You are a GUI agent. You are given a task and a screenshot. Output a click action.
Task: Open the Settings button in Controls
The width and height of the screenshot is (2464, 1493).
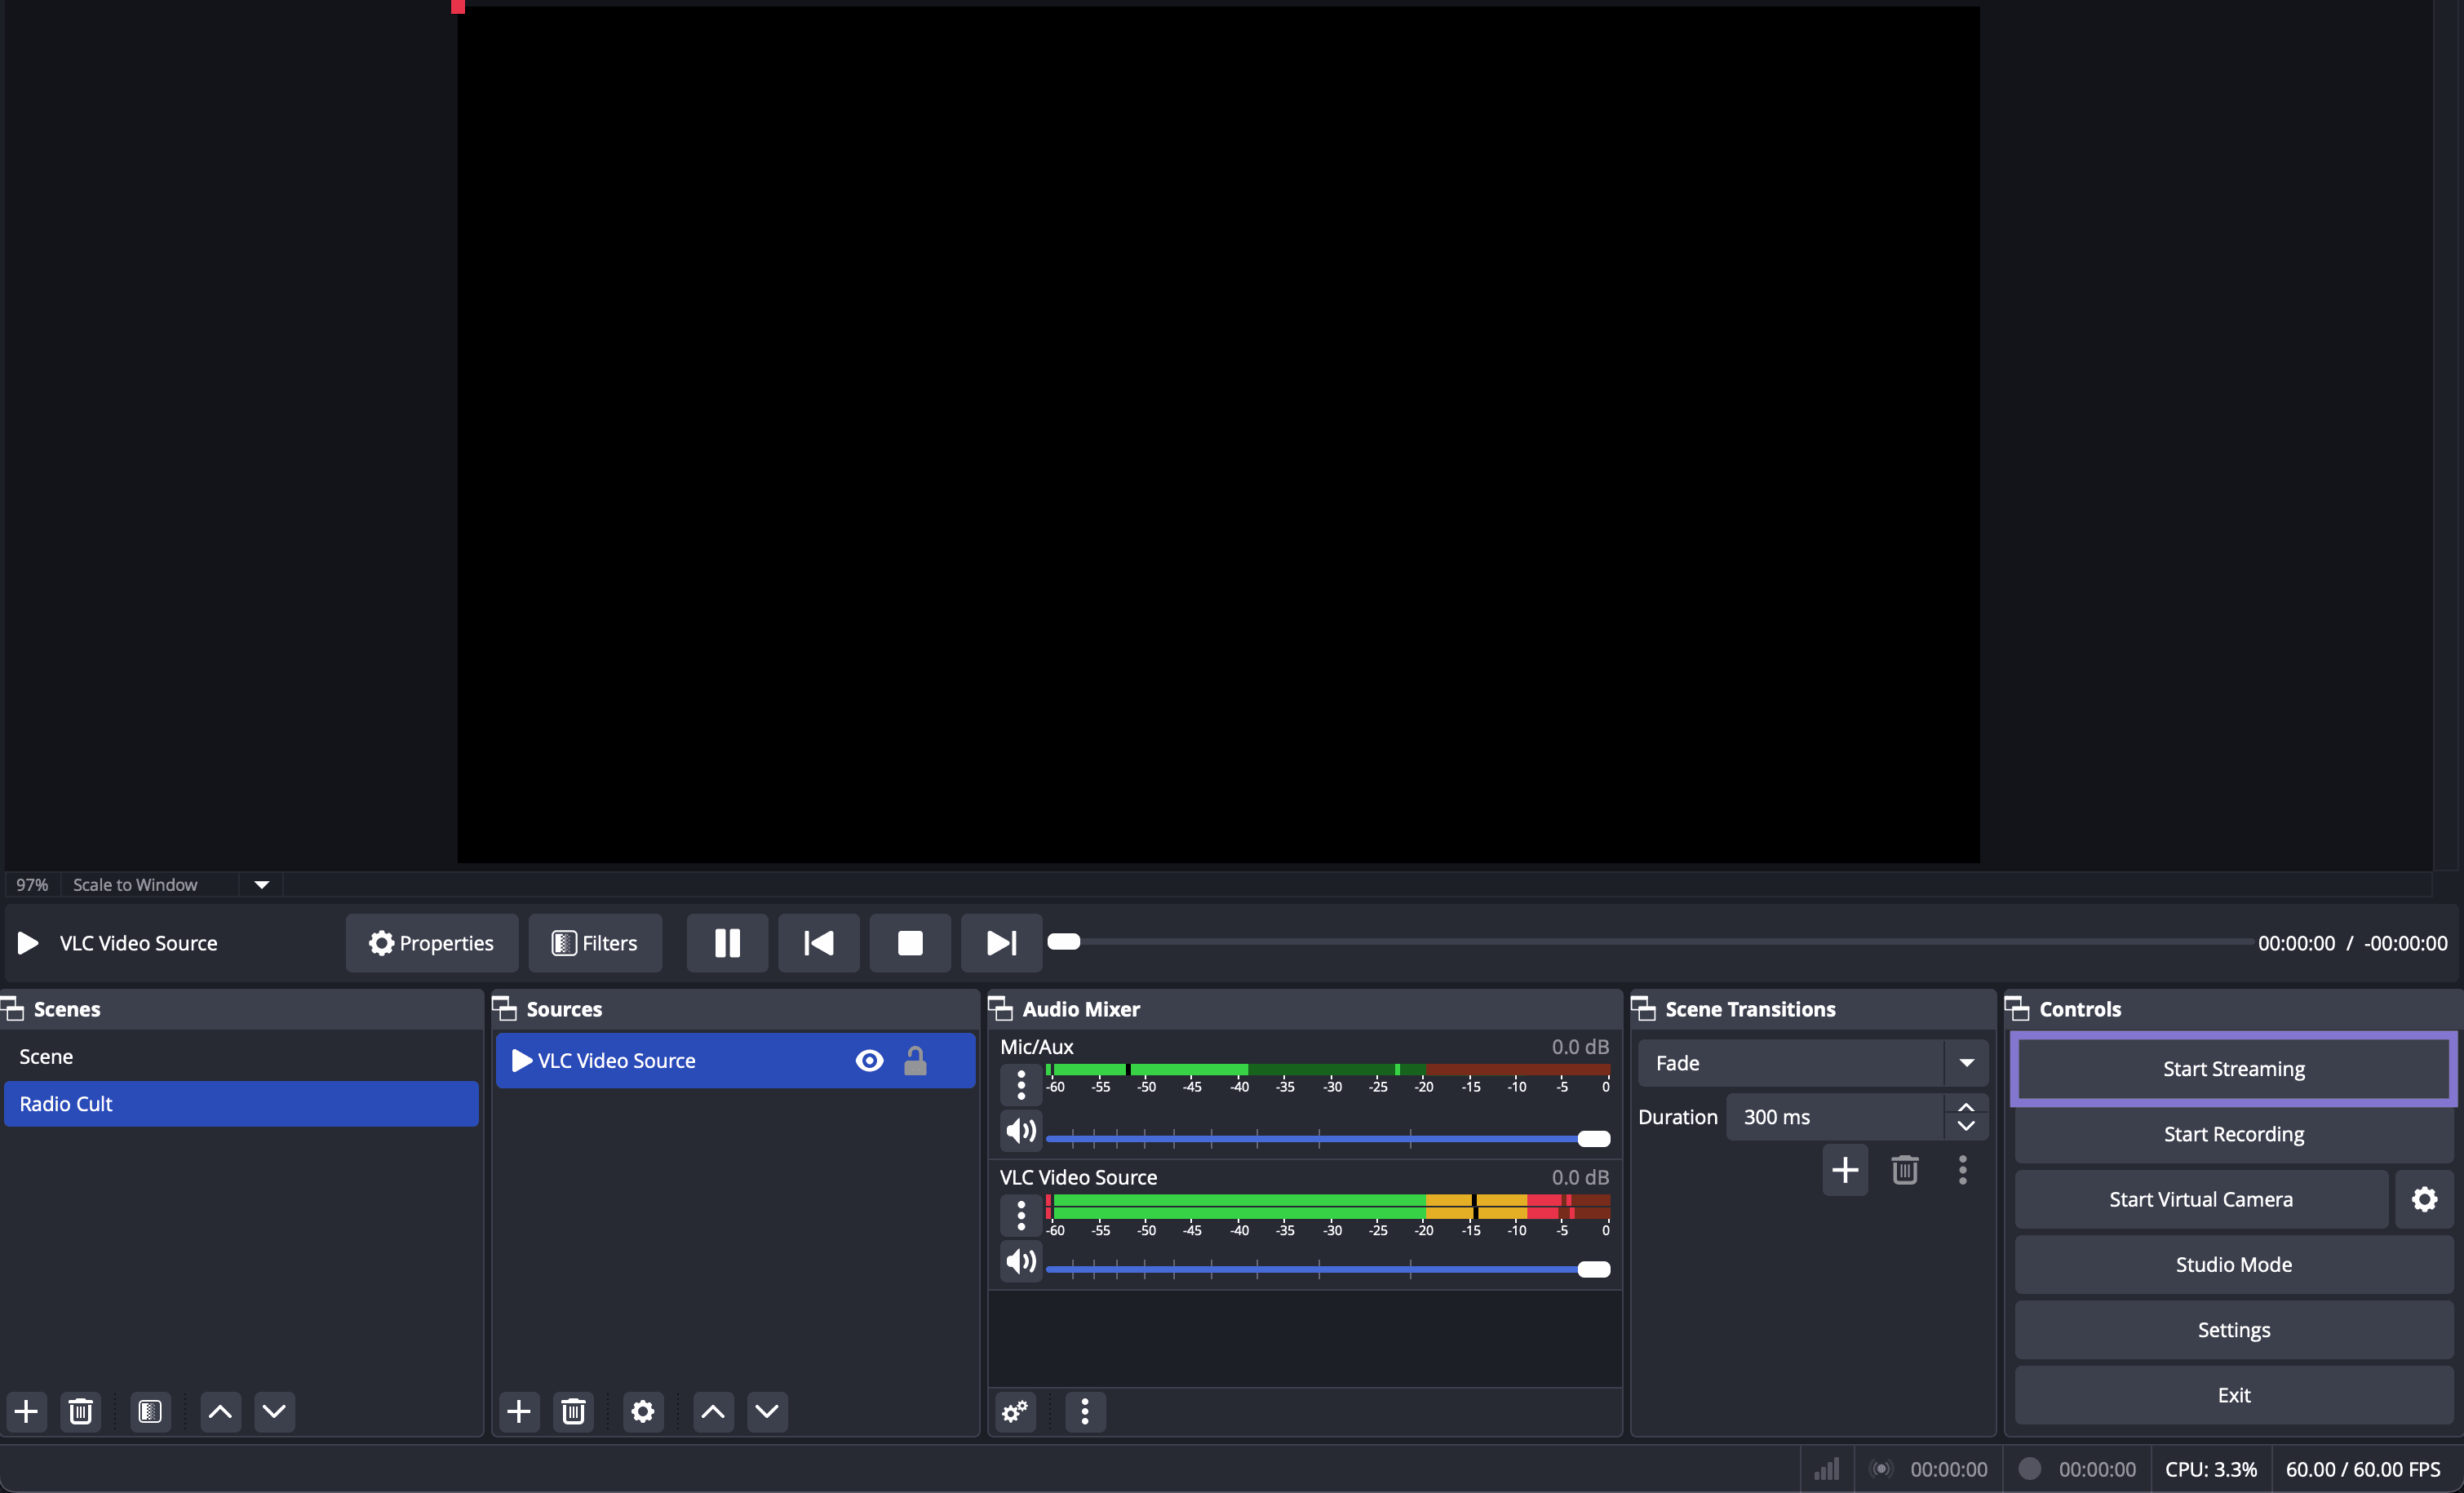[x=2233, y=1329]
